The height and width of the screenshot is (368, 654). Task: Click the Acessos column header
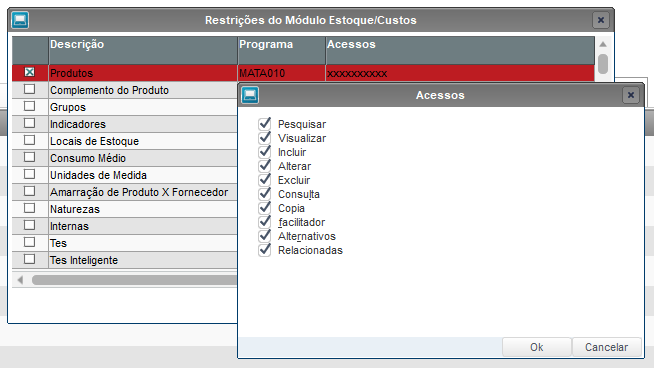click(x=460, y=50)
